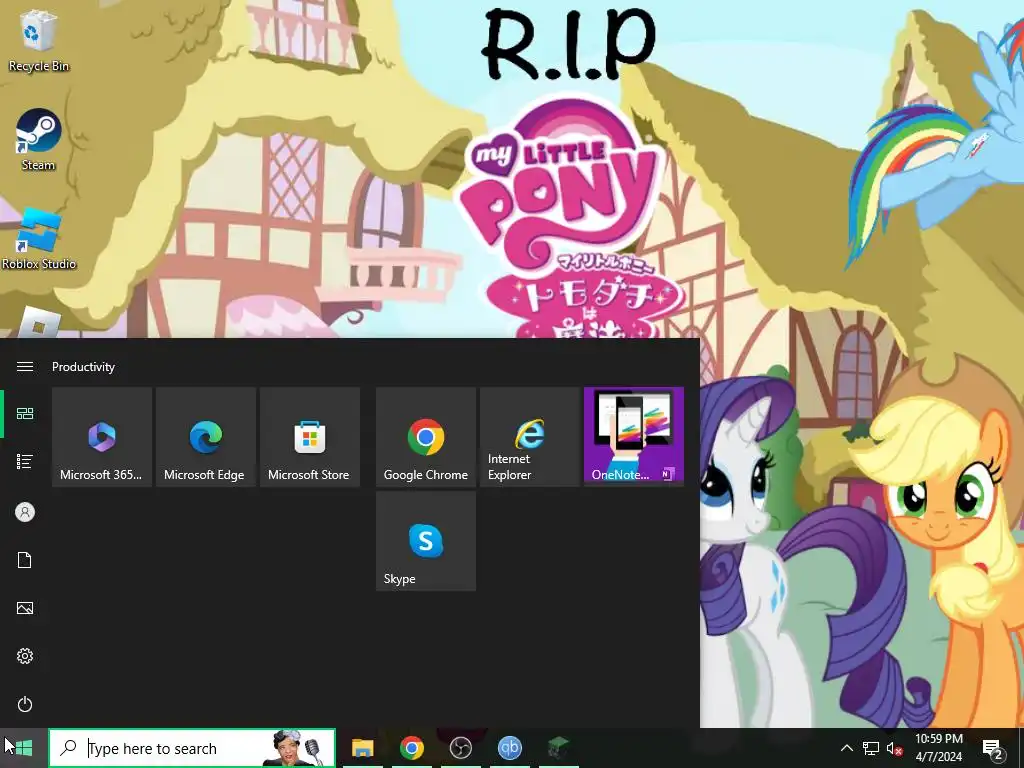
Task: Select the partially hidden Roblox desktop icon
Action: tap(39, 323)
